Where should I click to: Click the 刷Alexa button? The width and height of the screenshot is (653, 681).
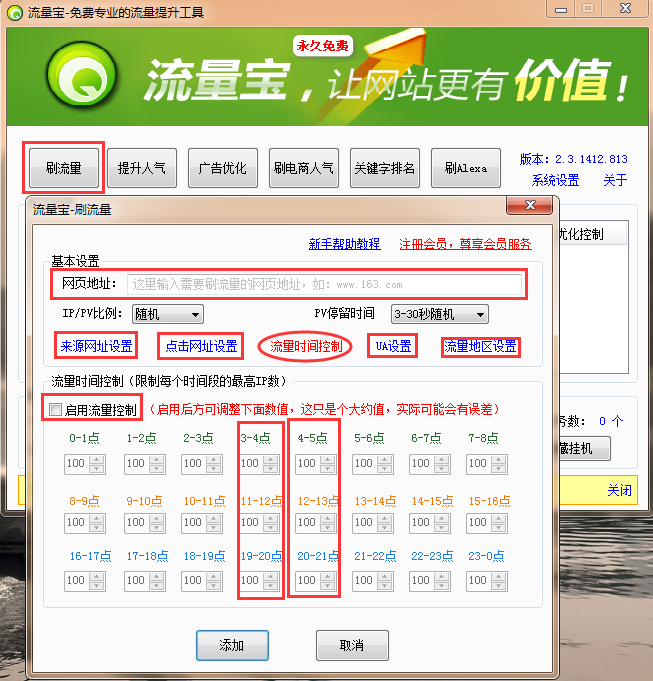point(465,168)
